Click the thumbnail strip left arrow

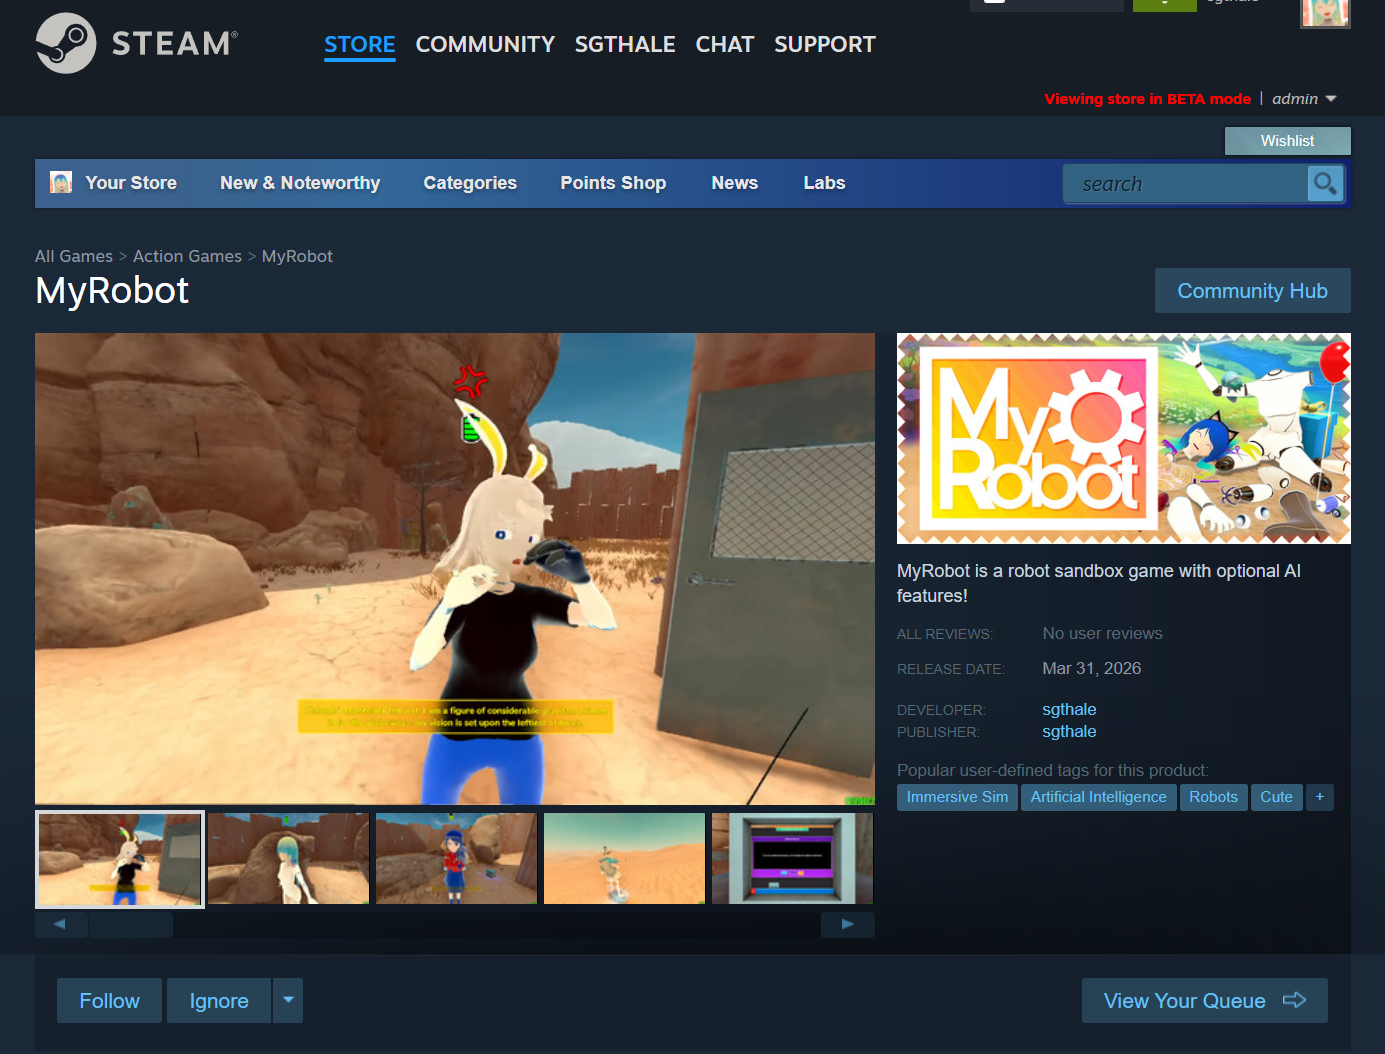pos(61,925)
